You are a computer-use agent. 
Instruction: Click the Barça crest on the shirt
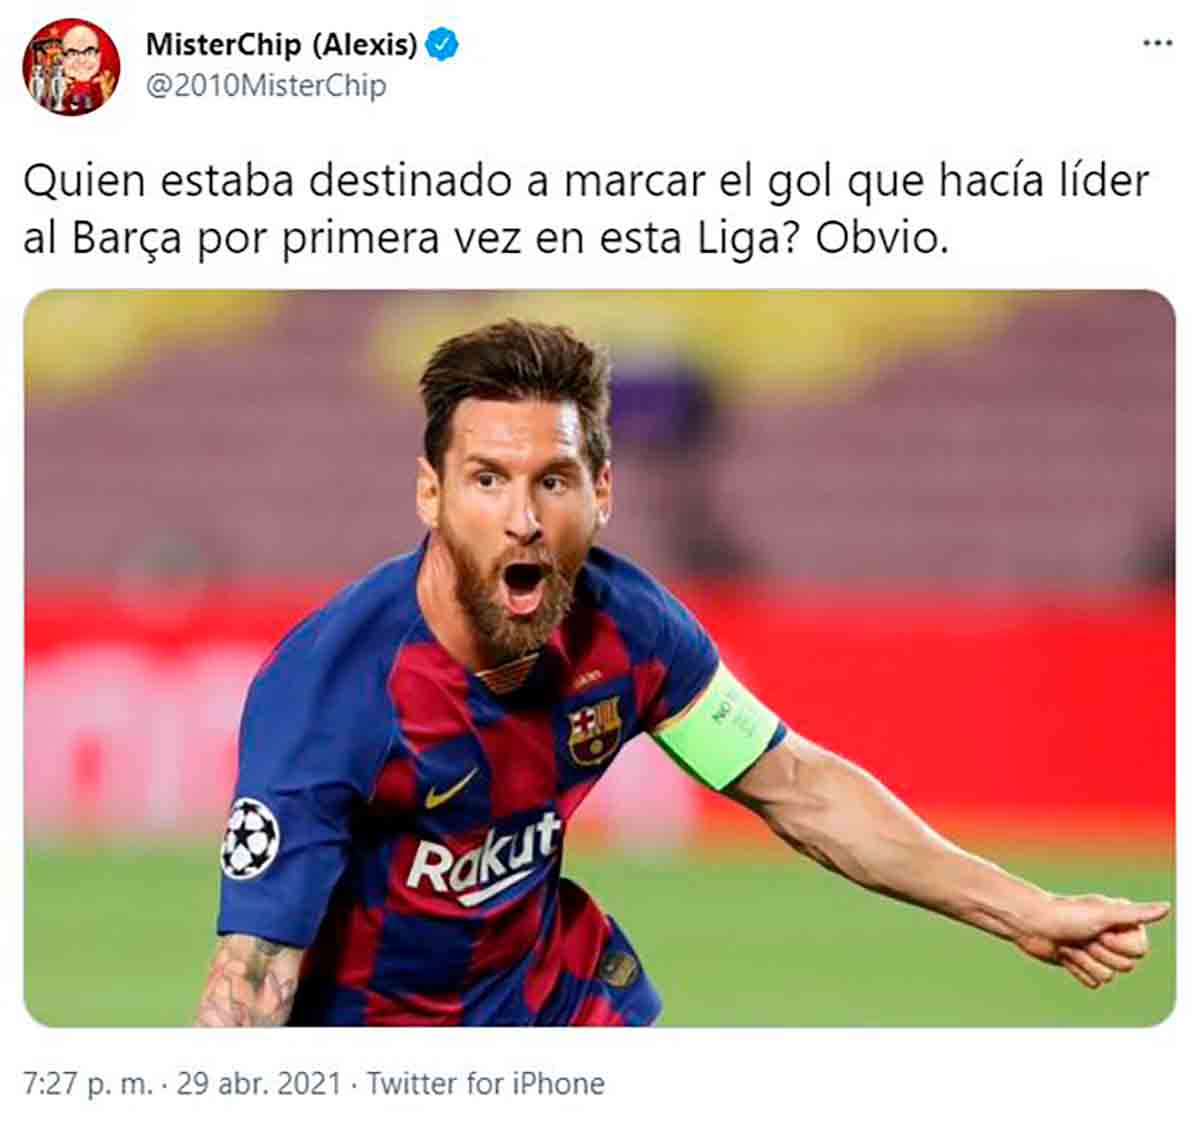pos(594,730)
